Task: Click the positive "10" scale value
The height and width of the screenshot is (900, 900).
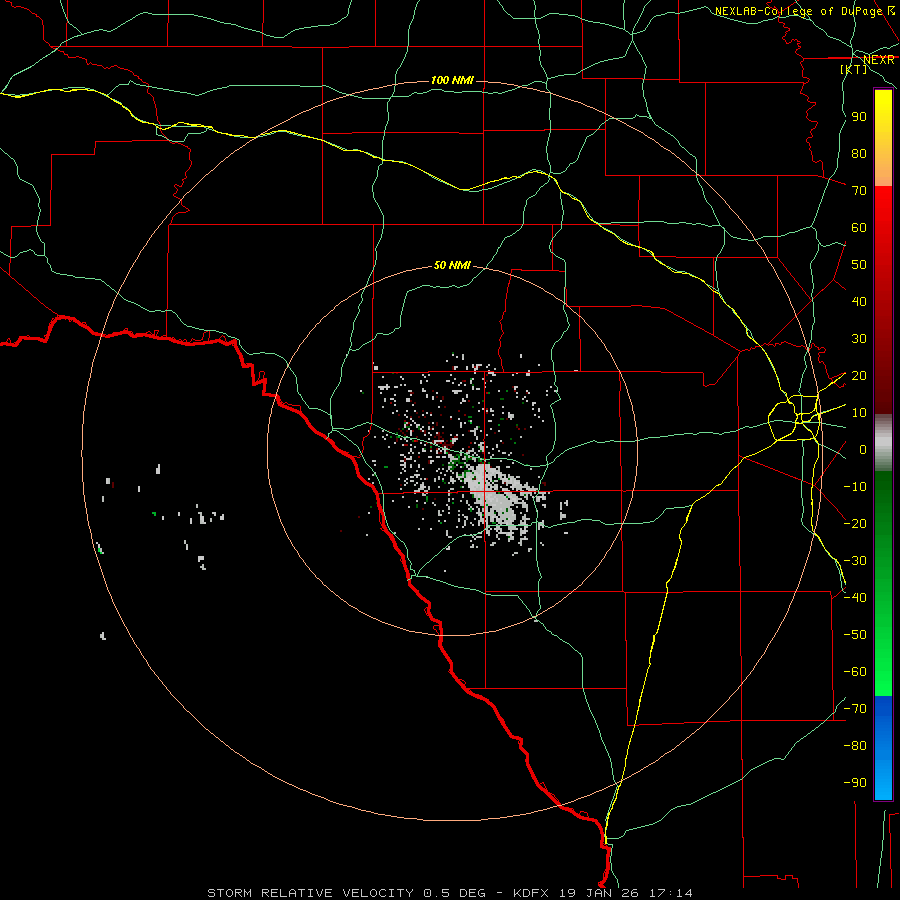Action: (x=859, y=413)
